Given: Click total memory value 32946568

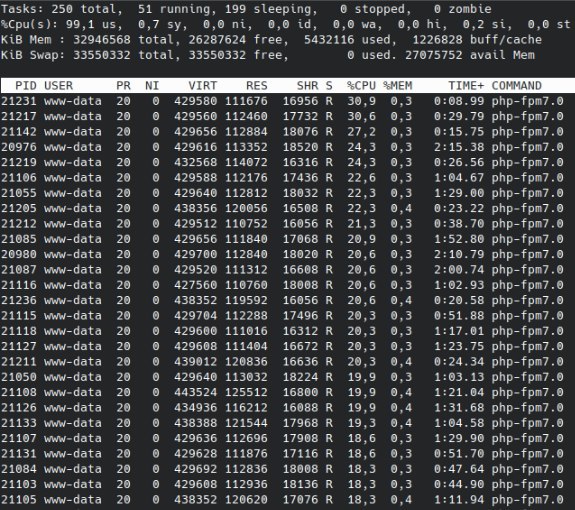Looking at the screenshot, I should (x=102, y=40).
